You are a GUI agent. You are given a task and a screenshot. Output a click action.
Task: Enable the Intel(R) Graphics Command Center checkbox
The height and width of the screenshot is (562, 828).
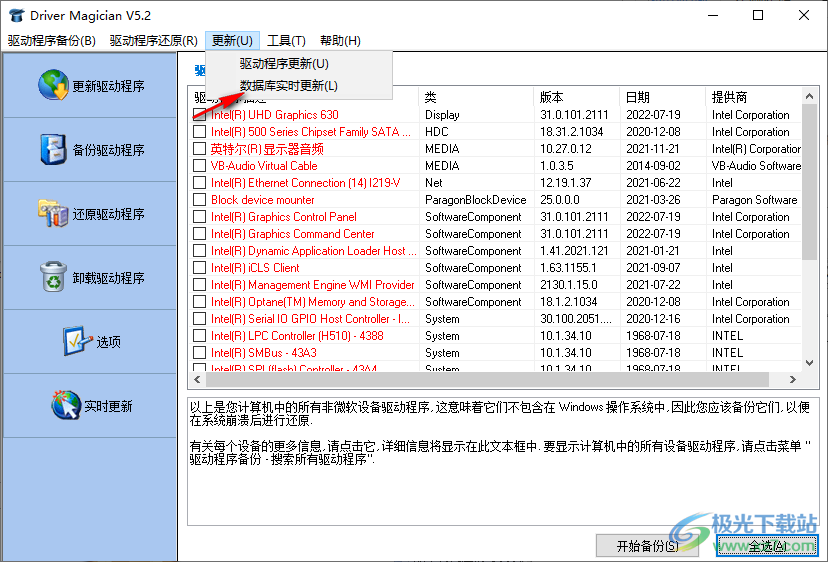pyautogui.click(x=200, y=233)
